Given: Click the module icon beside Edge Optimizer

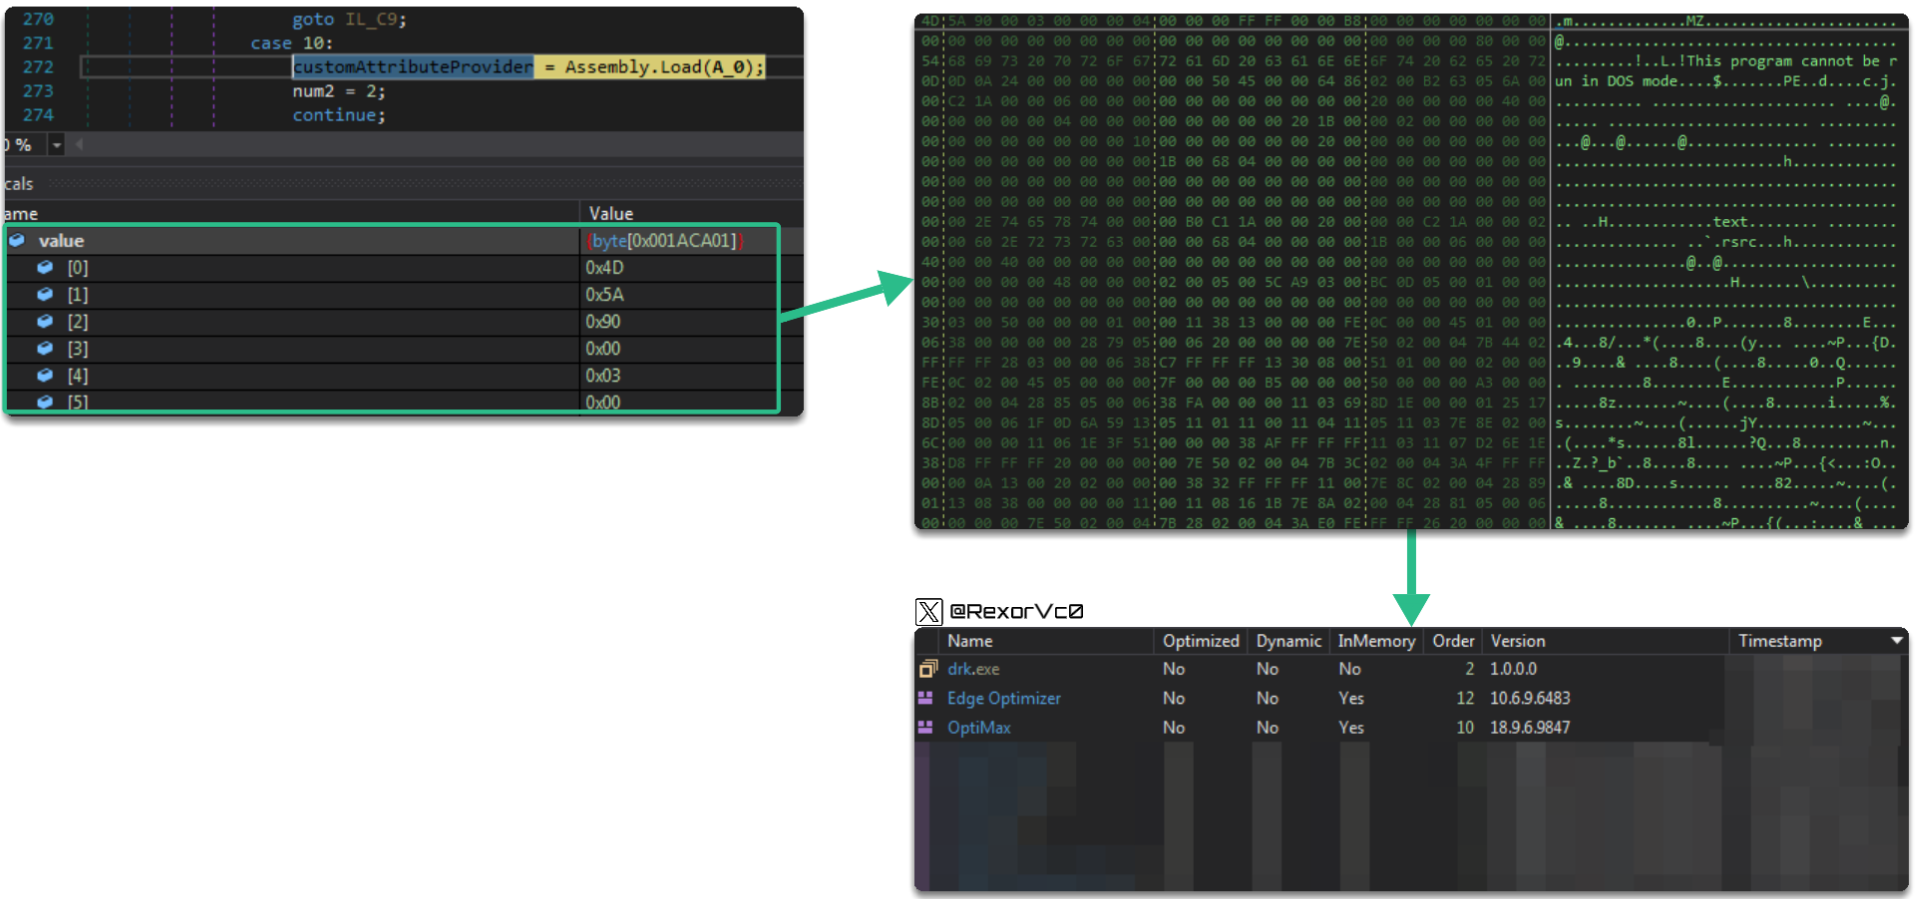Looking at the screenshot, I should 926,698.
